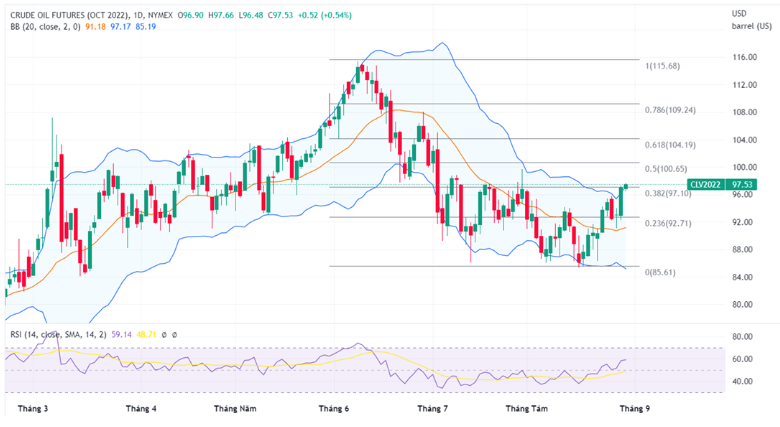The image size is (780, 427).
Task: Click the daily change +0.52 (+0.54%)
Action: [x=325, y=15]
